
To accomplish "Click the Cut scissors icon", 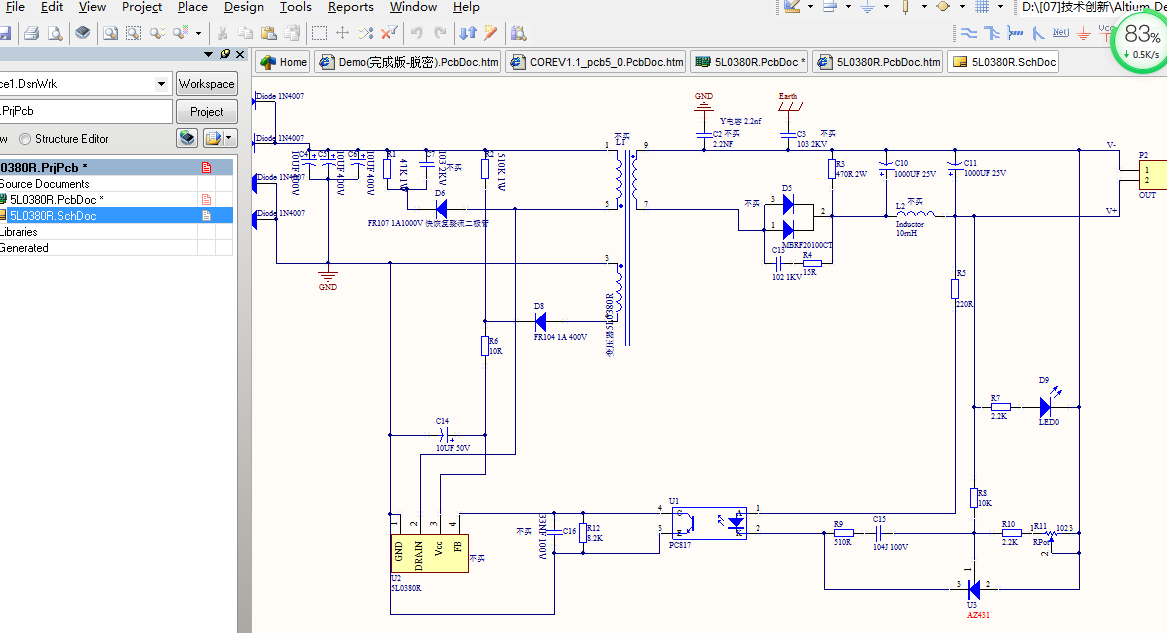I will [222, 33].
